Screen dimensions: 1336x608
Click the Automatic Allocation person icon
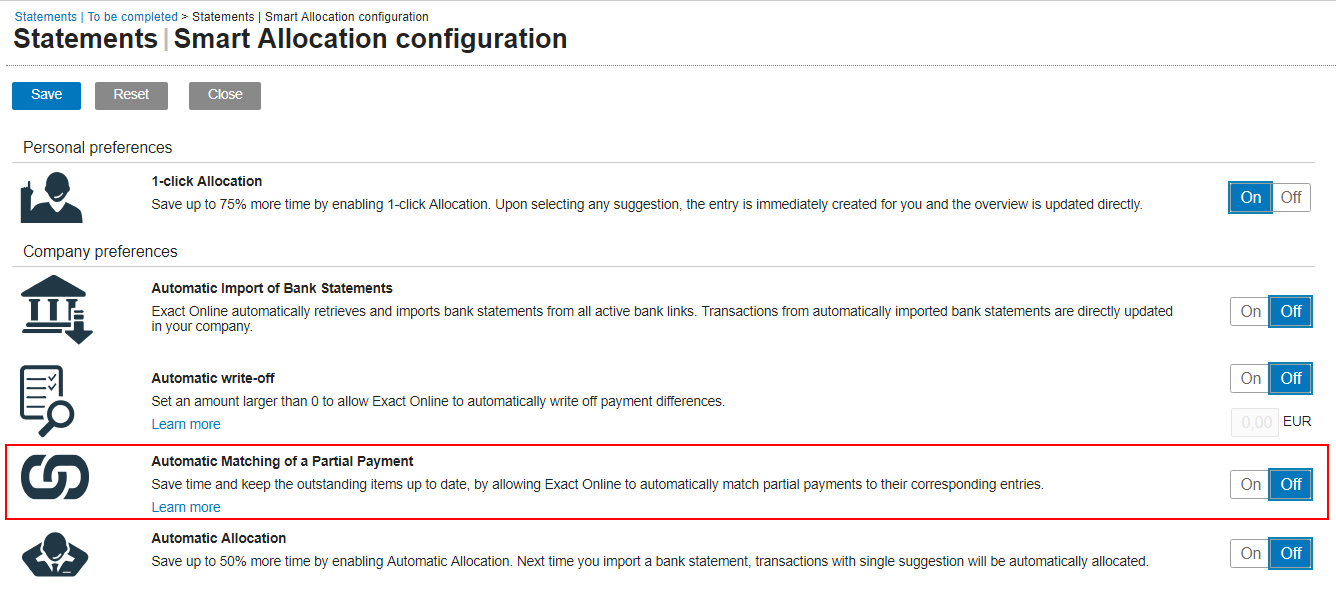(x=55, y=553)
